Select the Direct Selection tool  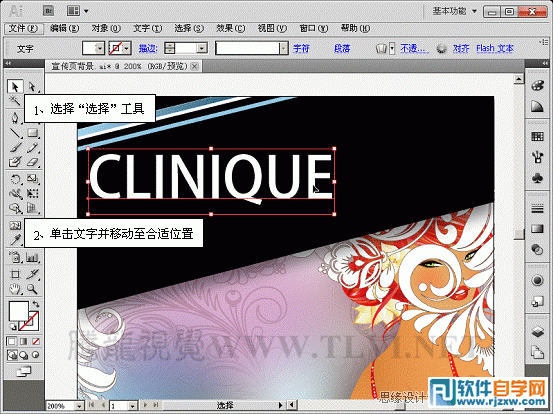coord(32,86)
